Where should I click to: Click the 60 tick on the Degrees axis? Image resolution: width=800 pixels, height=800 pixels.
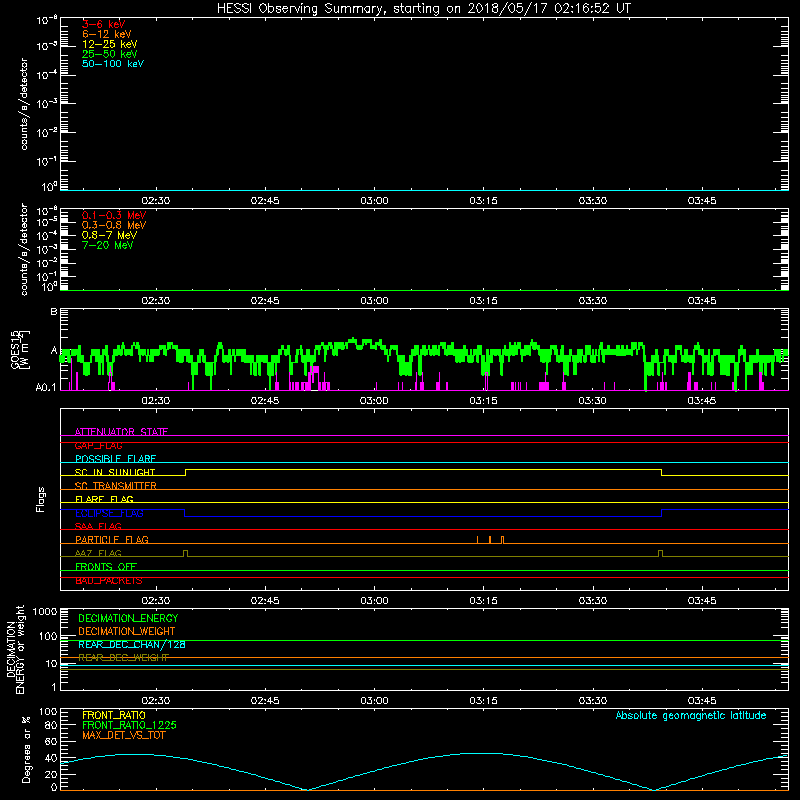click(x=52, y=741)
